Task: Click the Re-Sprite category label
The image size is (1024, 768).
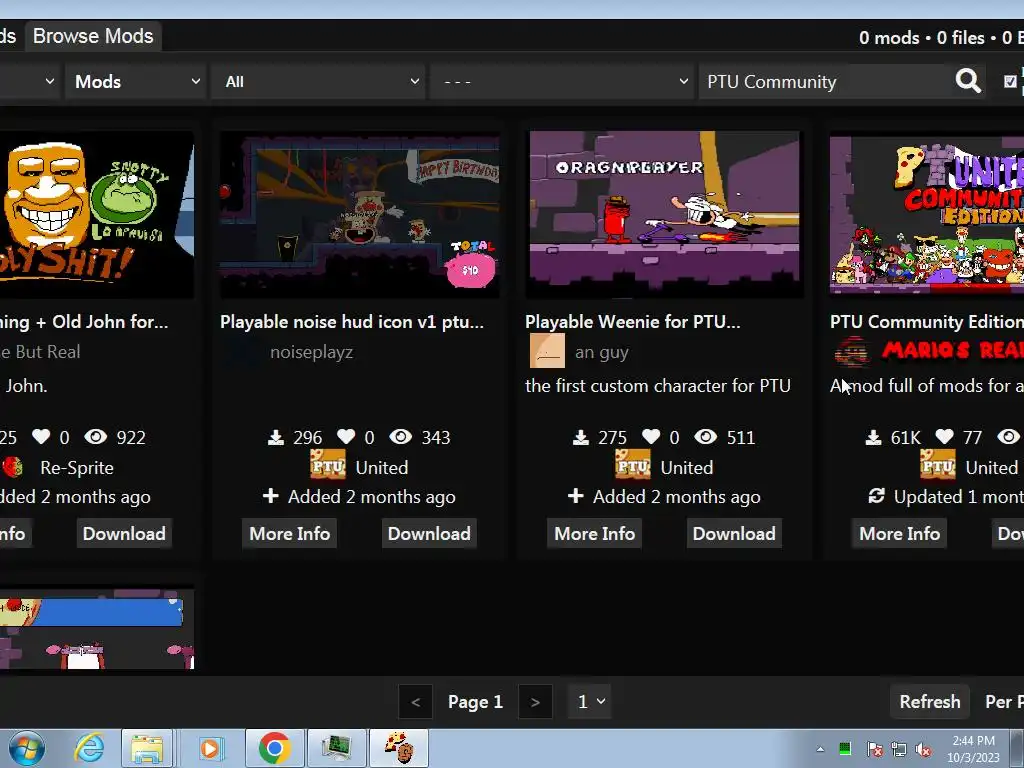Action: 77,468
